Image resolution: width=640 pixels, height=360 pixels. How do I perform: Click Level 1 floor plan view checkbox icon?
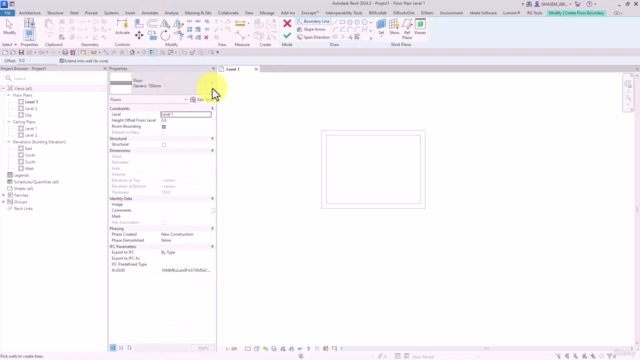(21, 102)
